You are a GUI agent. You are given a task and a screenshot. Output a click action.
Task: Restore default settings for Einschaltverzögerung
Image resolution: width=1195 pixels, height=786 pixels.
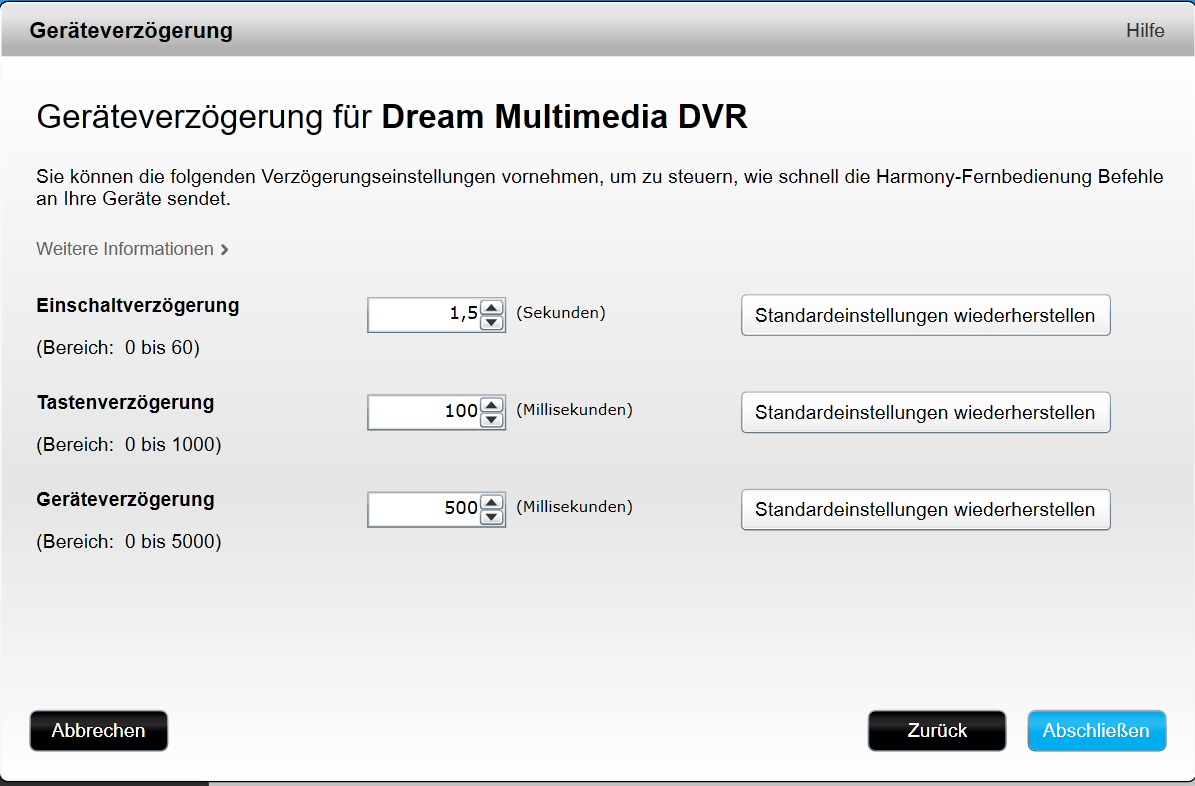925,315
